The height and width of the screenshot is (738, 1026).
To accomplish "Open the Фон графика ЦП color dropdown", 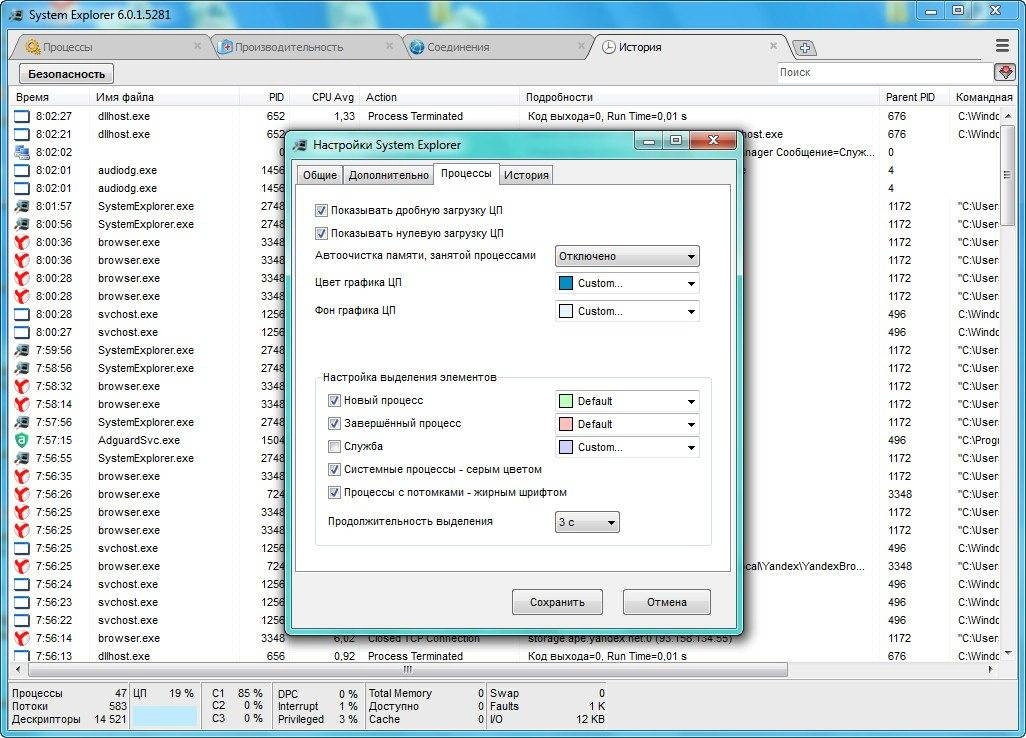I will pyautogui.click(x=627, y=311).
